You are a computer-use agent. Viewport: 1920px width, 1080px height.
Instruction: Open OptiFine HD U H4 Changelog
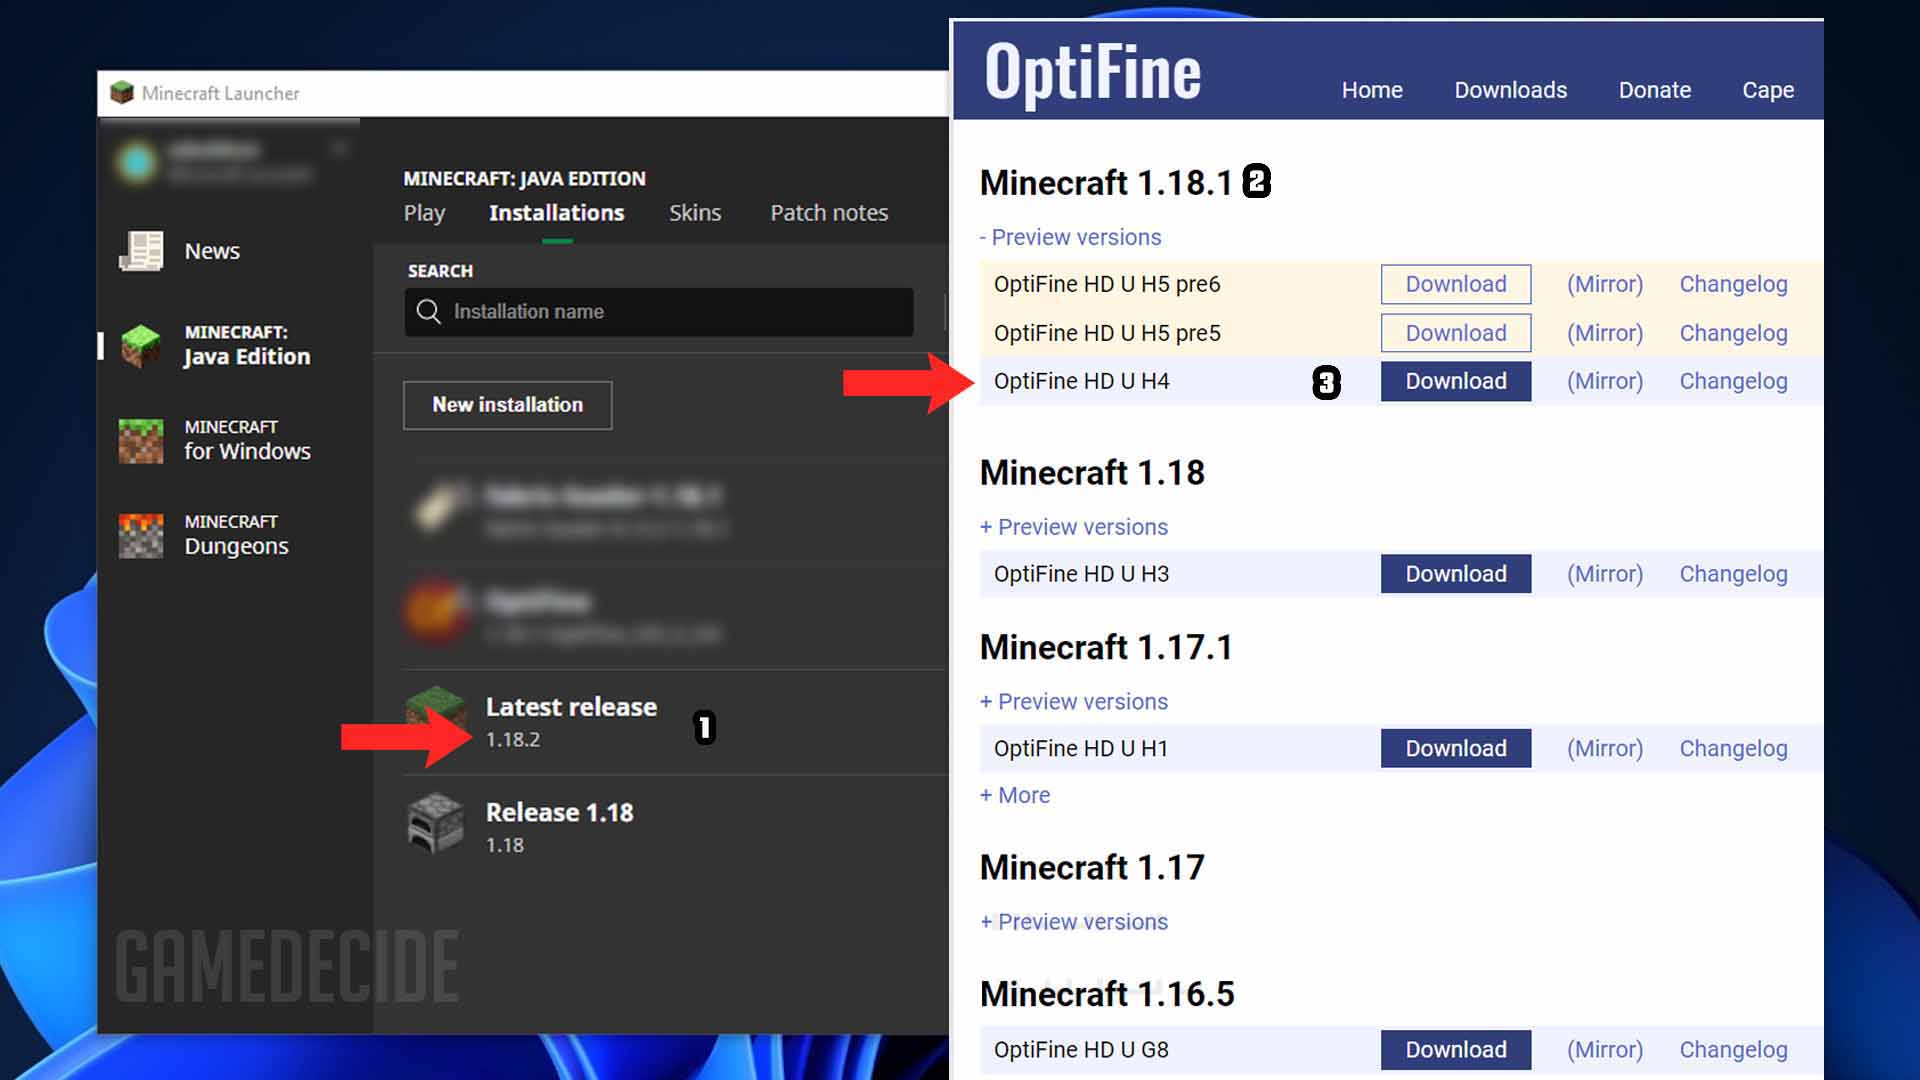pyautogui.click(x=1731, y=381)
